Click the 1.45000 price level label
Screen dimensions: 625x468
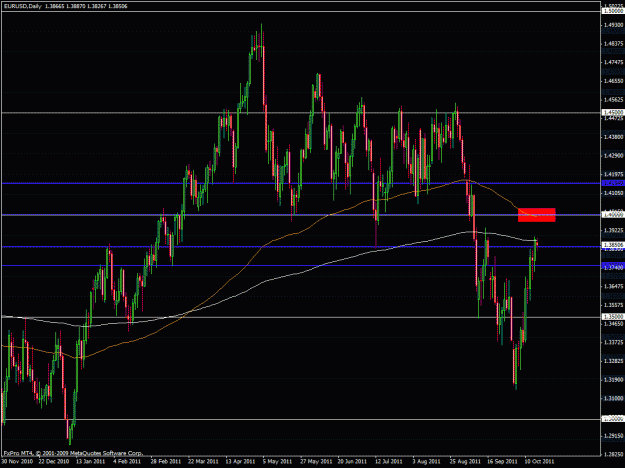click(613, 113)
